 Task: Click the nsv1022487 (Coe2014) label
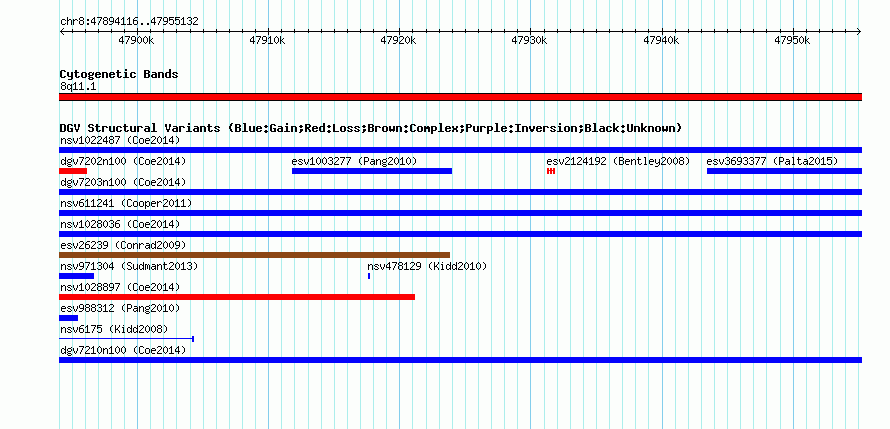(x=120, y=140)
